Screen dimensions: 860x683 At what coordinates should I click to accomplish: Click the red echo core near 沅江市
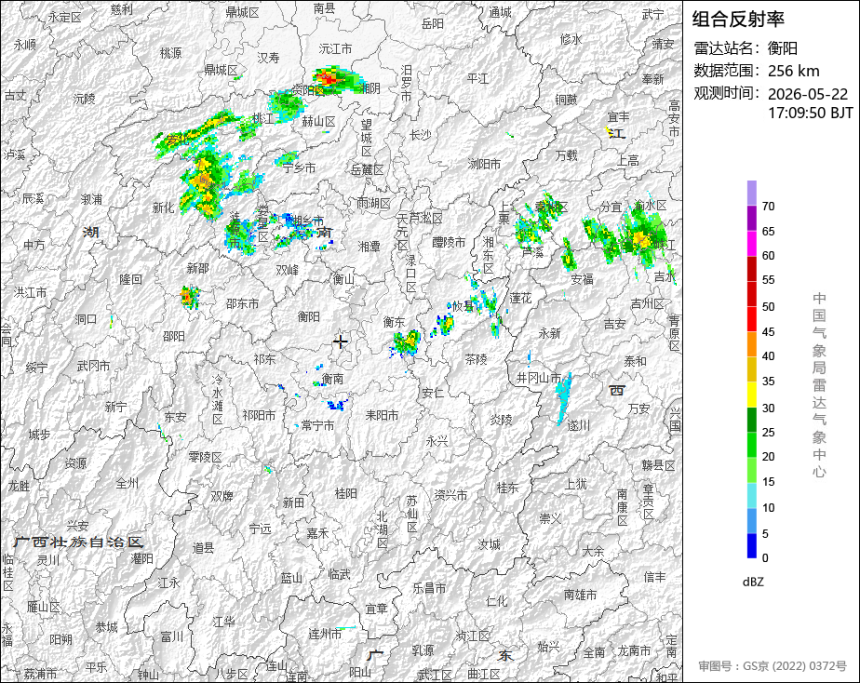tap(329, 78)
